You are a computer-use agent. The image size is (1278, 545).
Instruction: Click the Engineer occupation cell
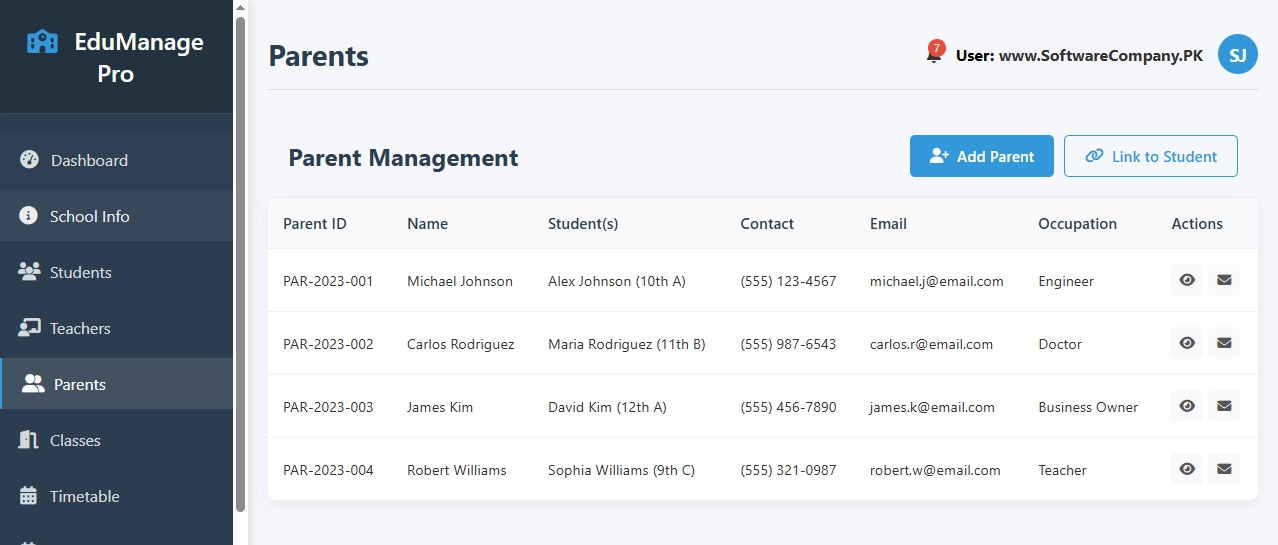tap(1066, 281)
